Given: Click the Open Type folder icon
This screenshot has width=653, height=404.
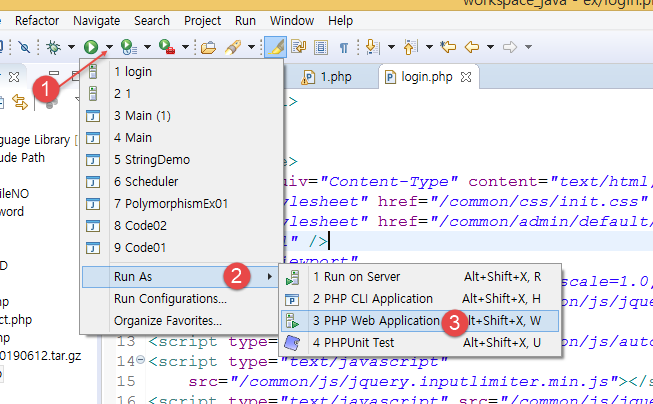Looking at the screenshot, I should pos(208,47).
